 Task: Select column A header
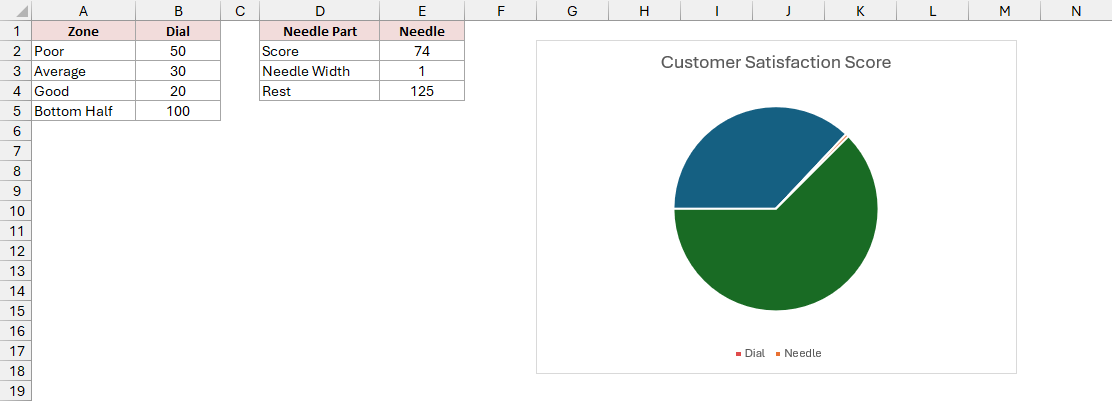[84, 11]
